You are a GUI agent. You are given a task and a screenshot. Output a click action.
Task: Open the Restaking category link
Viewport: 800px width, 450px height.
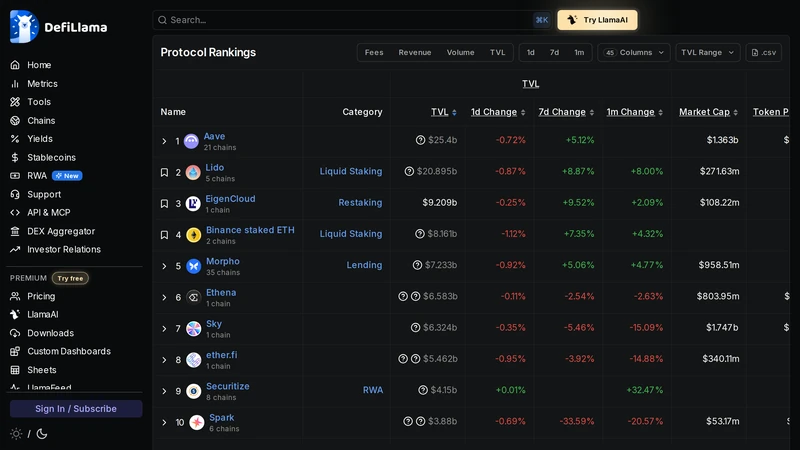coord(360,203)
